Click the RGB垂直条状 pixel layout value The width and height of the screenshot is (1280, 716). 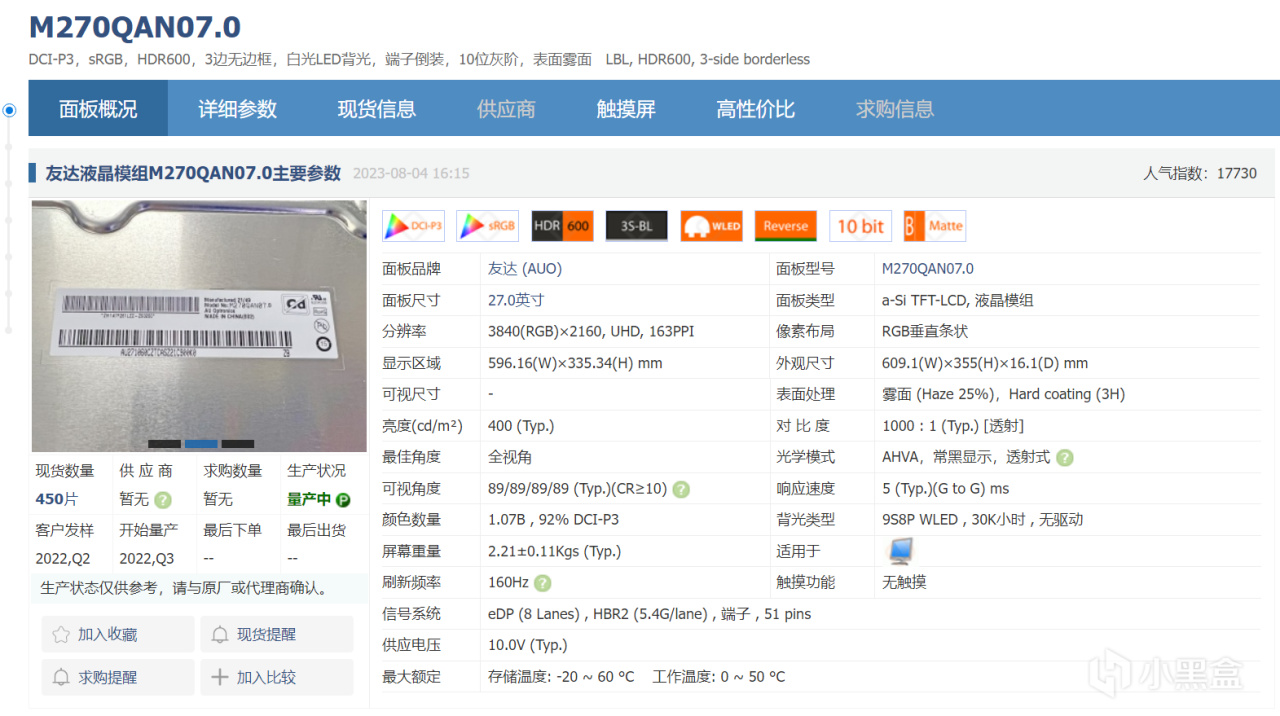925,331
